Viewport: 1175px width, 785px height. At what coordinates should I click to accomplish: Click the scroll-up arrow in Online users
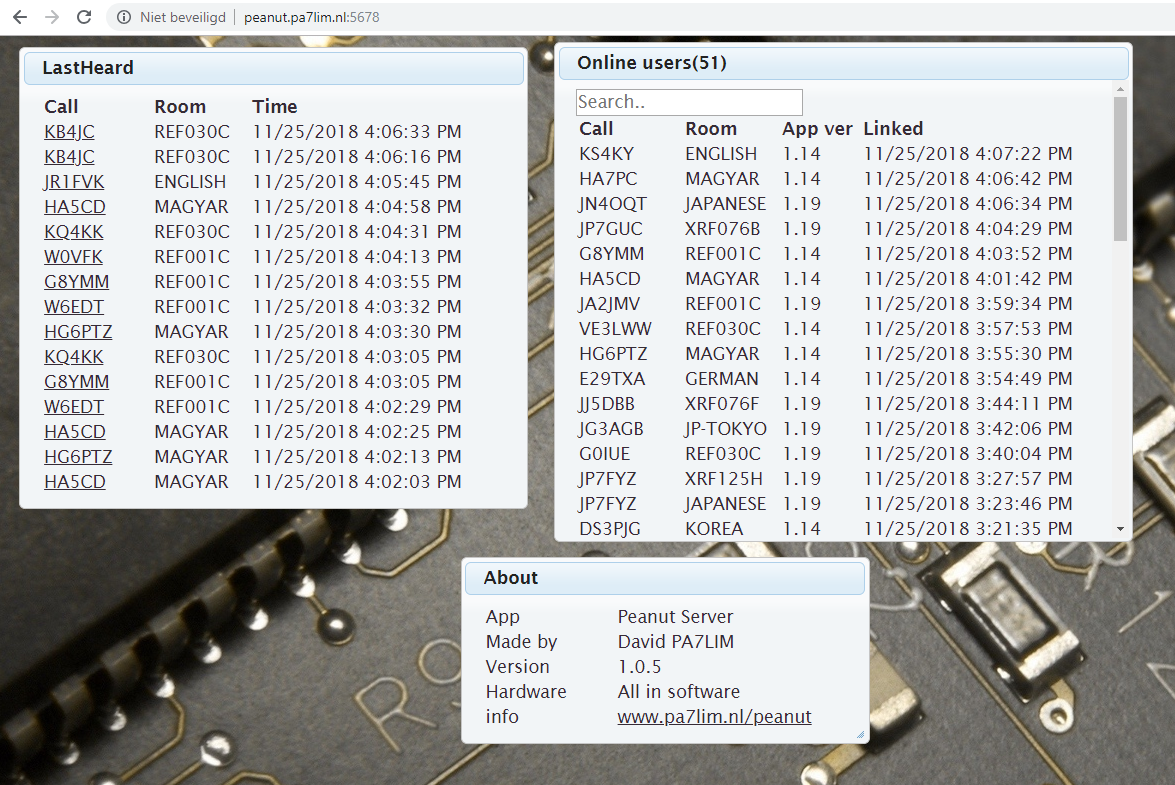(1120, 90)
